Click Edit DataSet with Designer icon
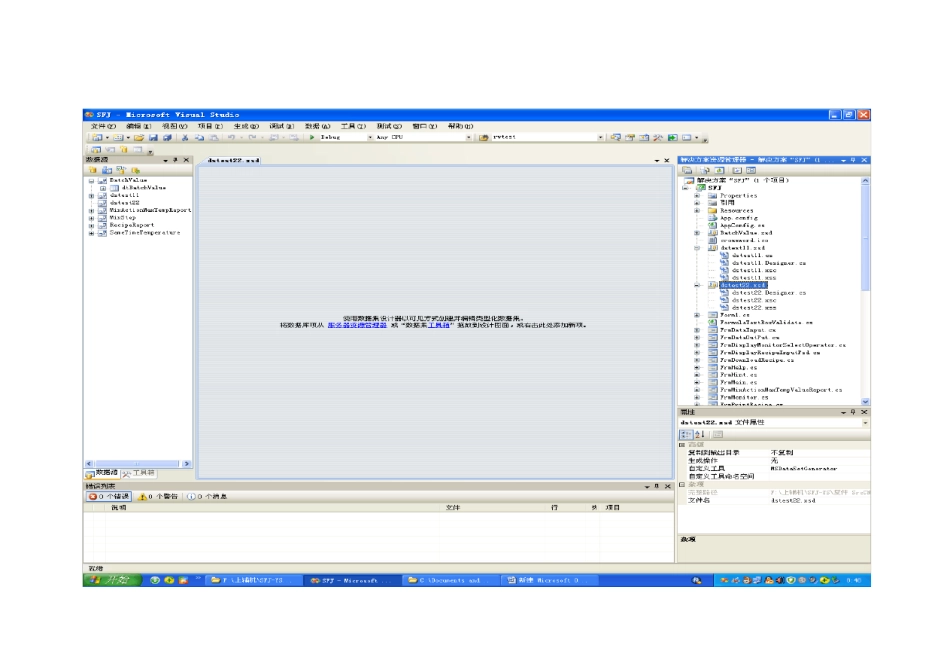Screen dimensions: 950x672 click(107, 170)
